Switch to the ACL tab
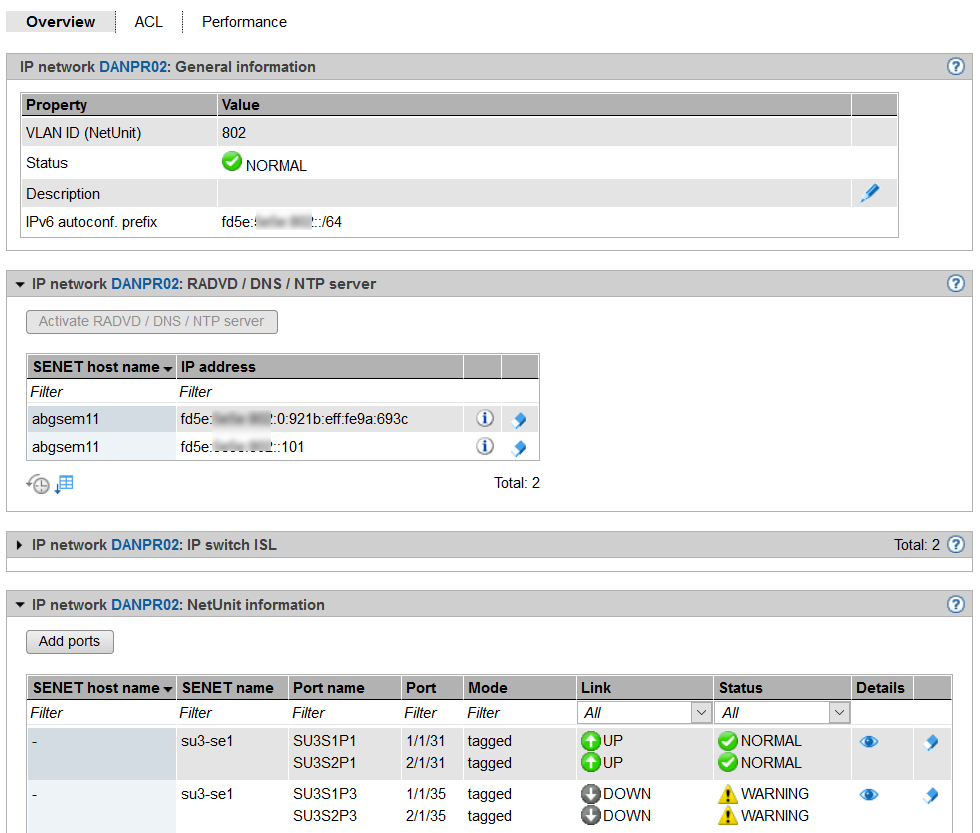Viewport: 980px width, 833px height. pos(148,21)
